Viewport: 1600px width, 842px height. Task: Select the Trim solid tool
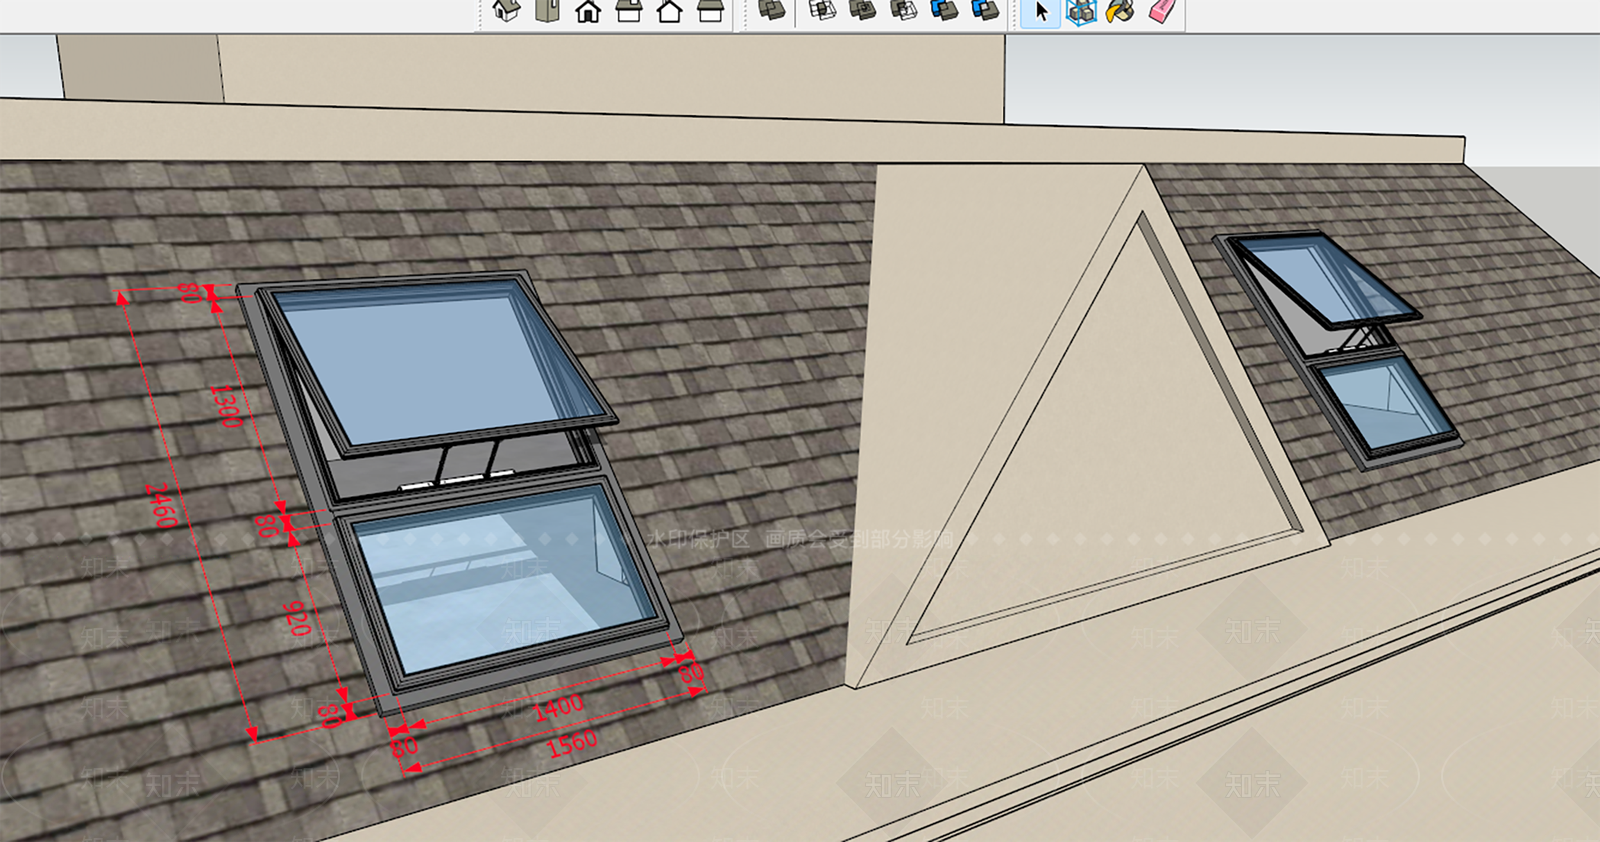pyautogui.click(x=944, y=11)
